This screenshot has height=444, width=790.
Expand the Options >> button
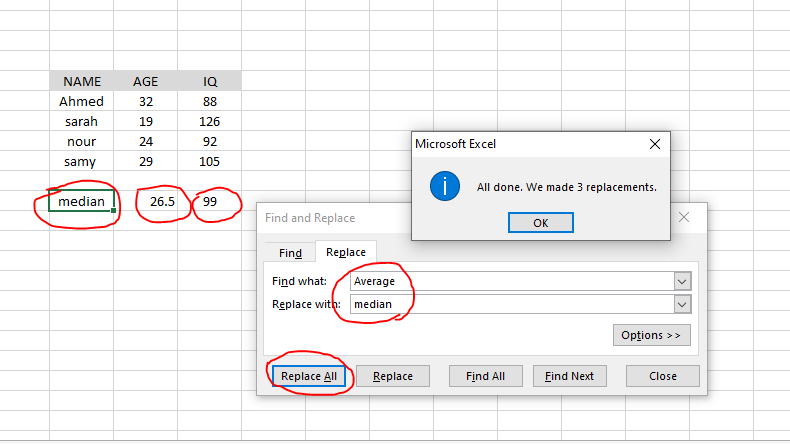pos(651,335)
